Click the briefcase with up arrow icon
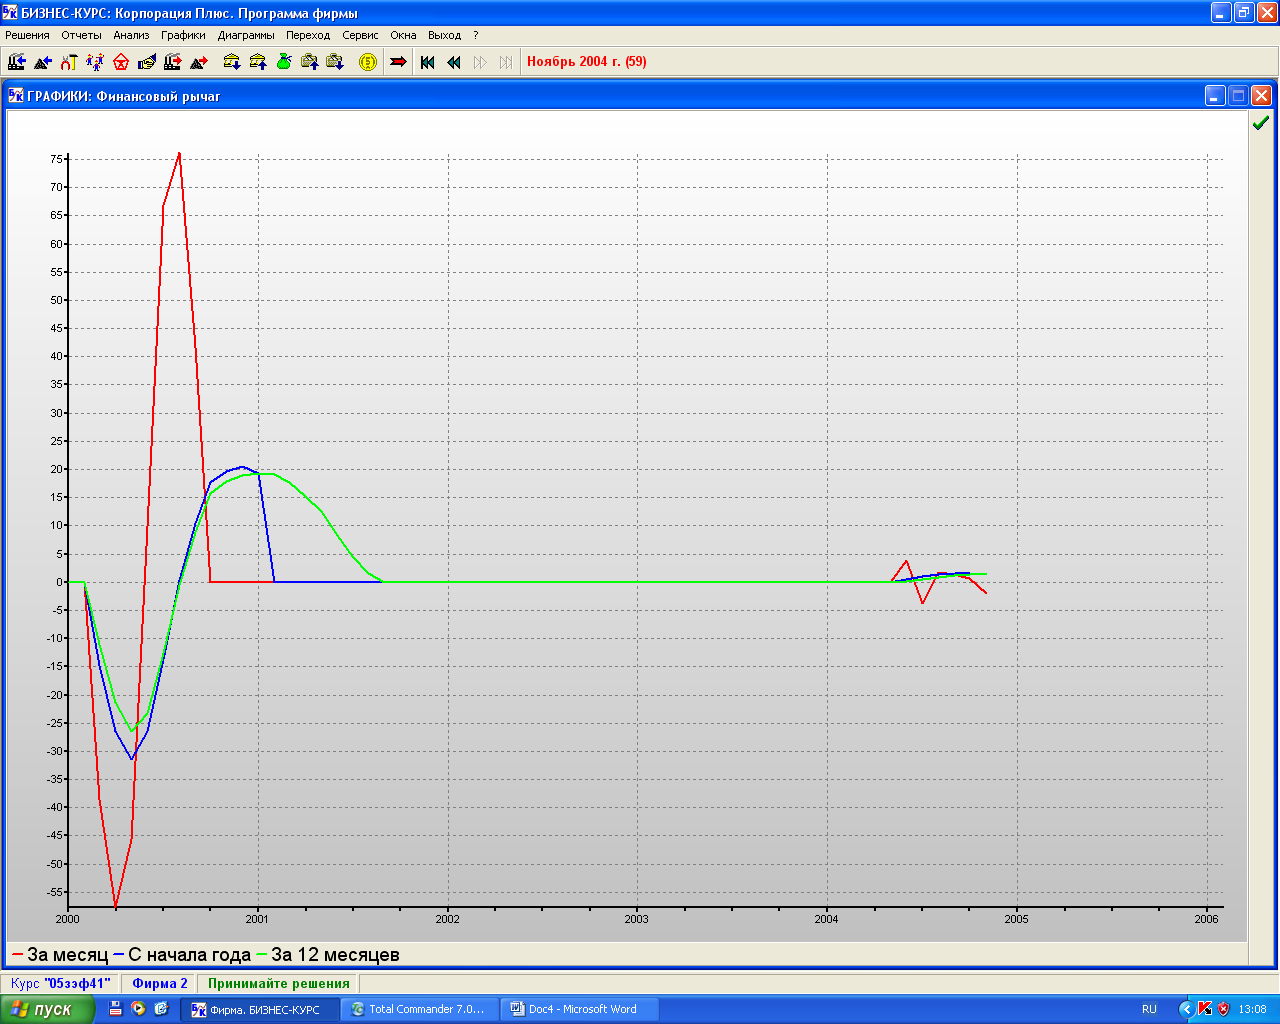This screenshot has height=1024, width=1280. pos(310,62)
